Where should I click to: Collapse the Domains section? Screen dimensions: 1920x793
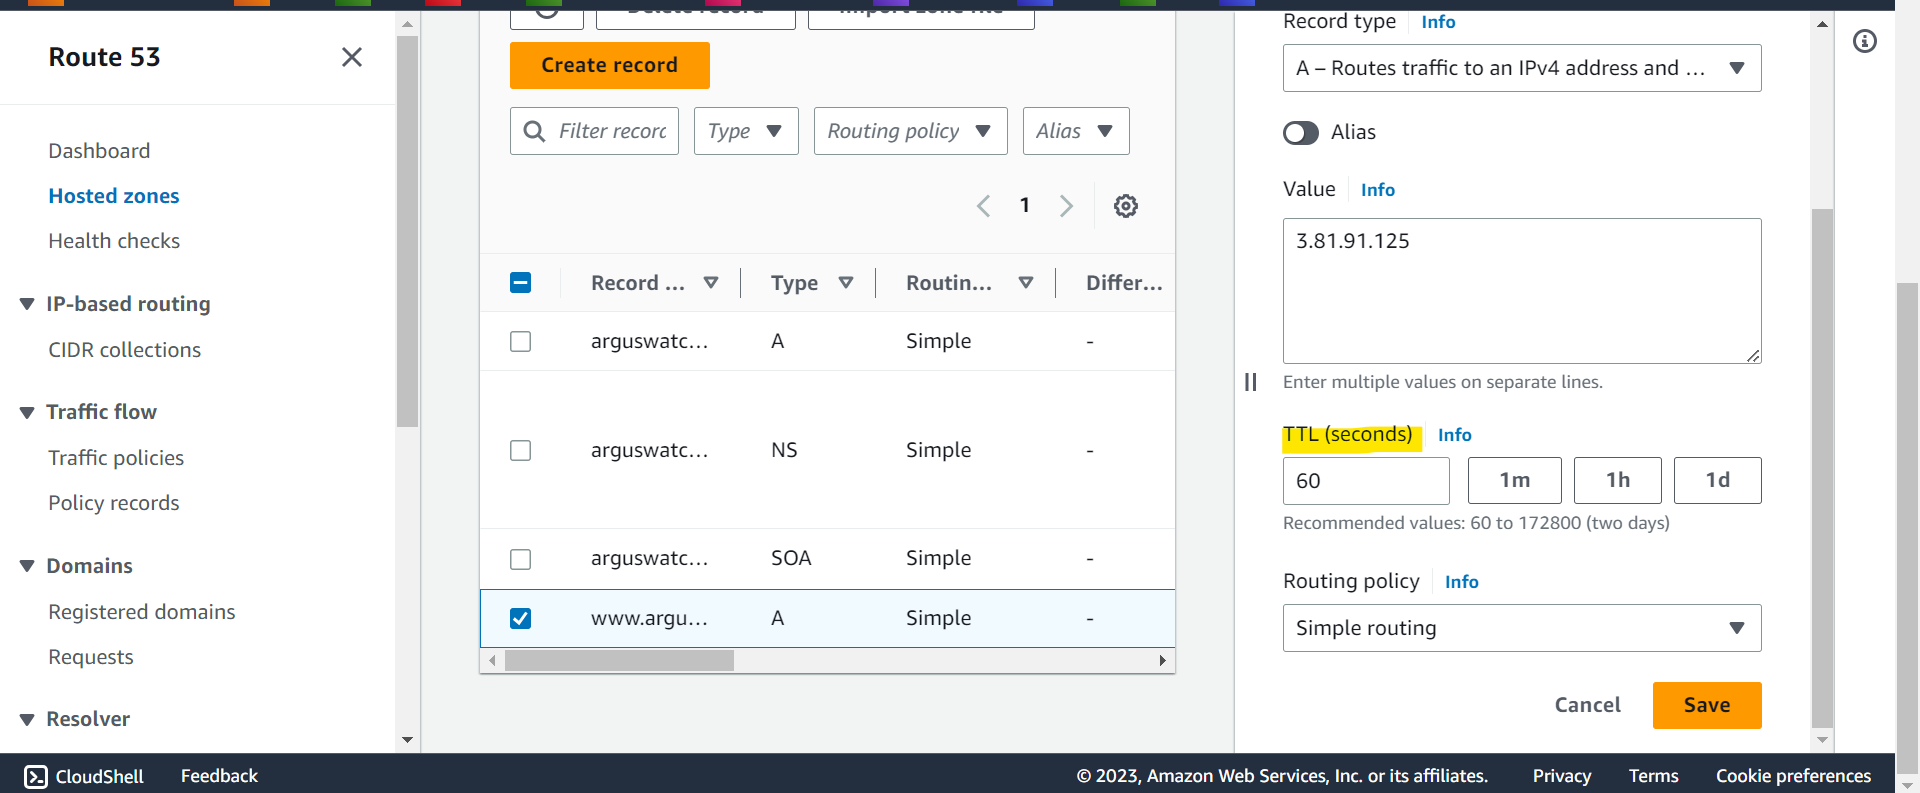pos(27,566)
